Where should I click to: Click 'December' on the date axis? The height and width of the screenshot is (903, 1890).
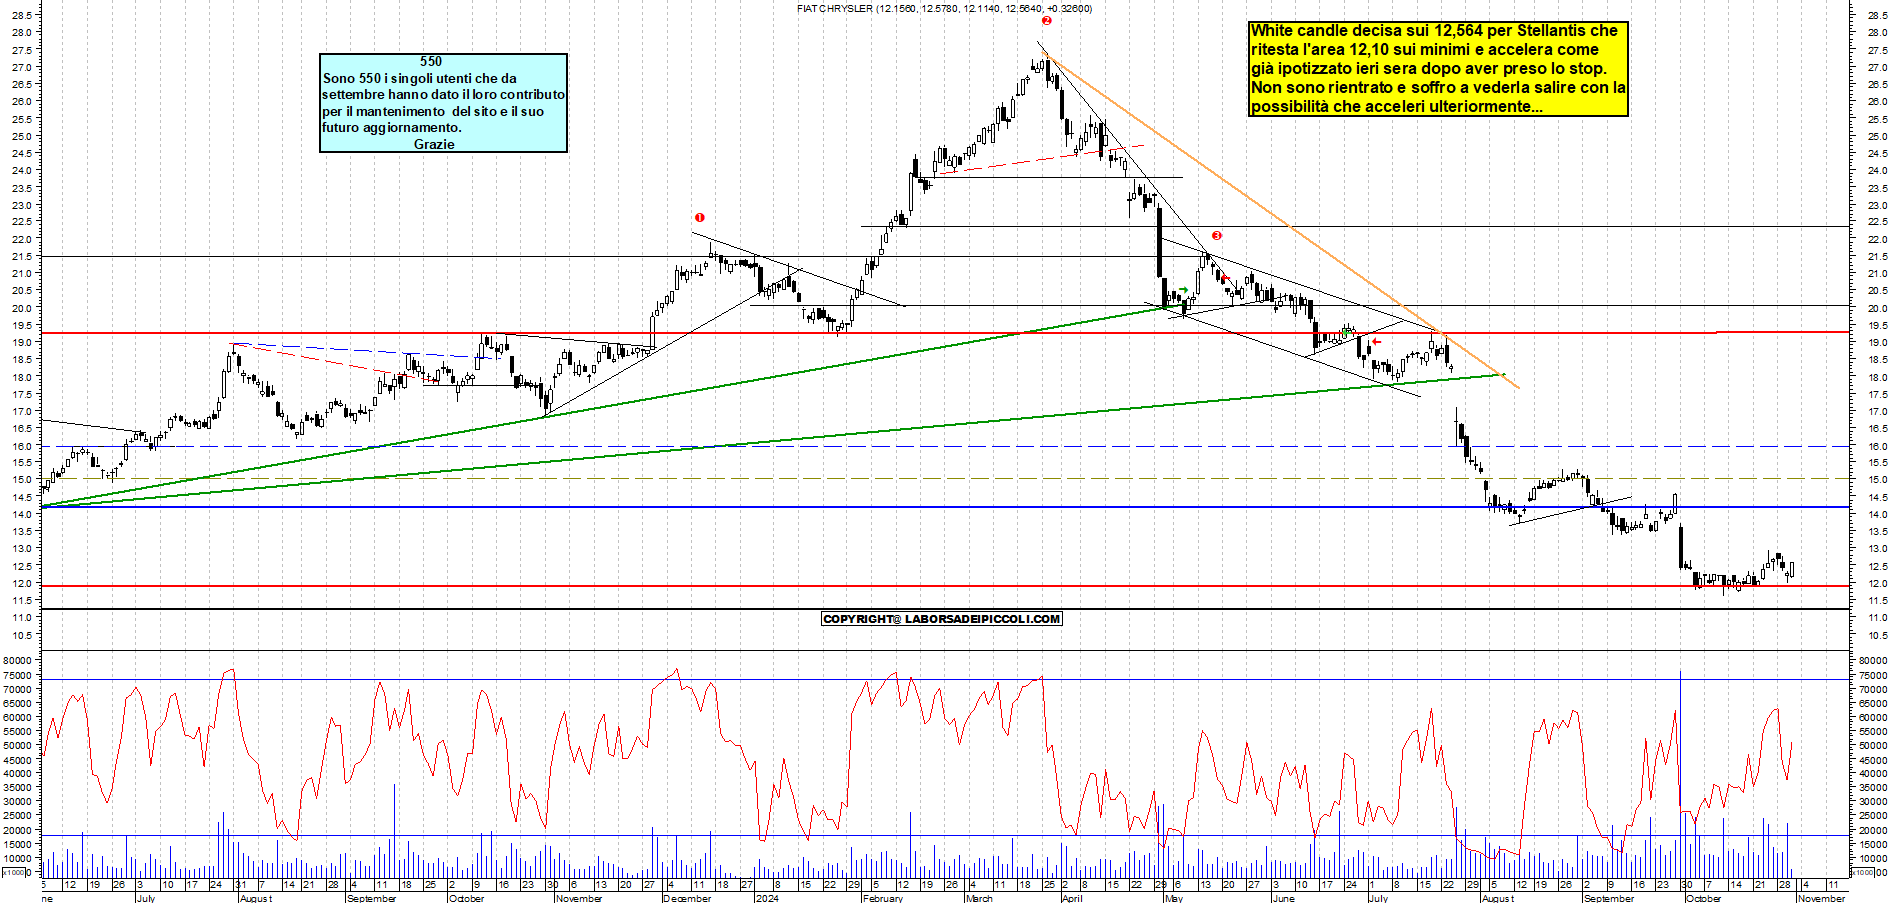687,898
